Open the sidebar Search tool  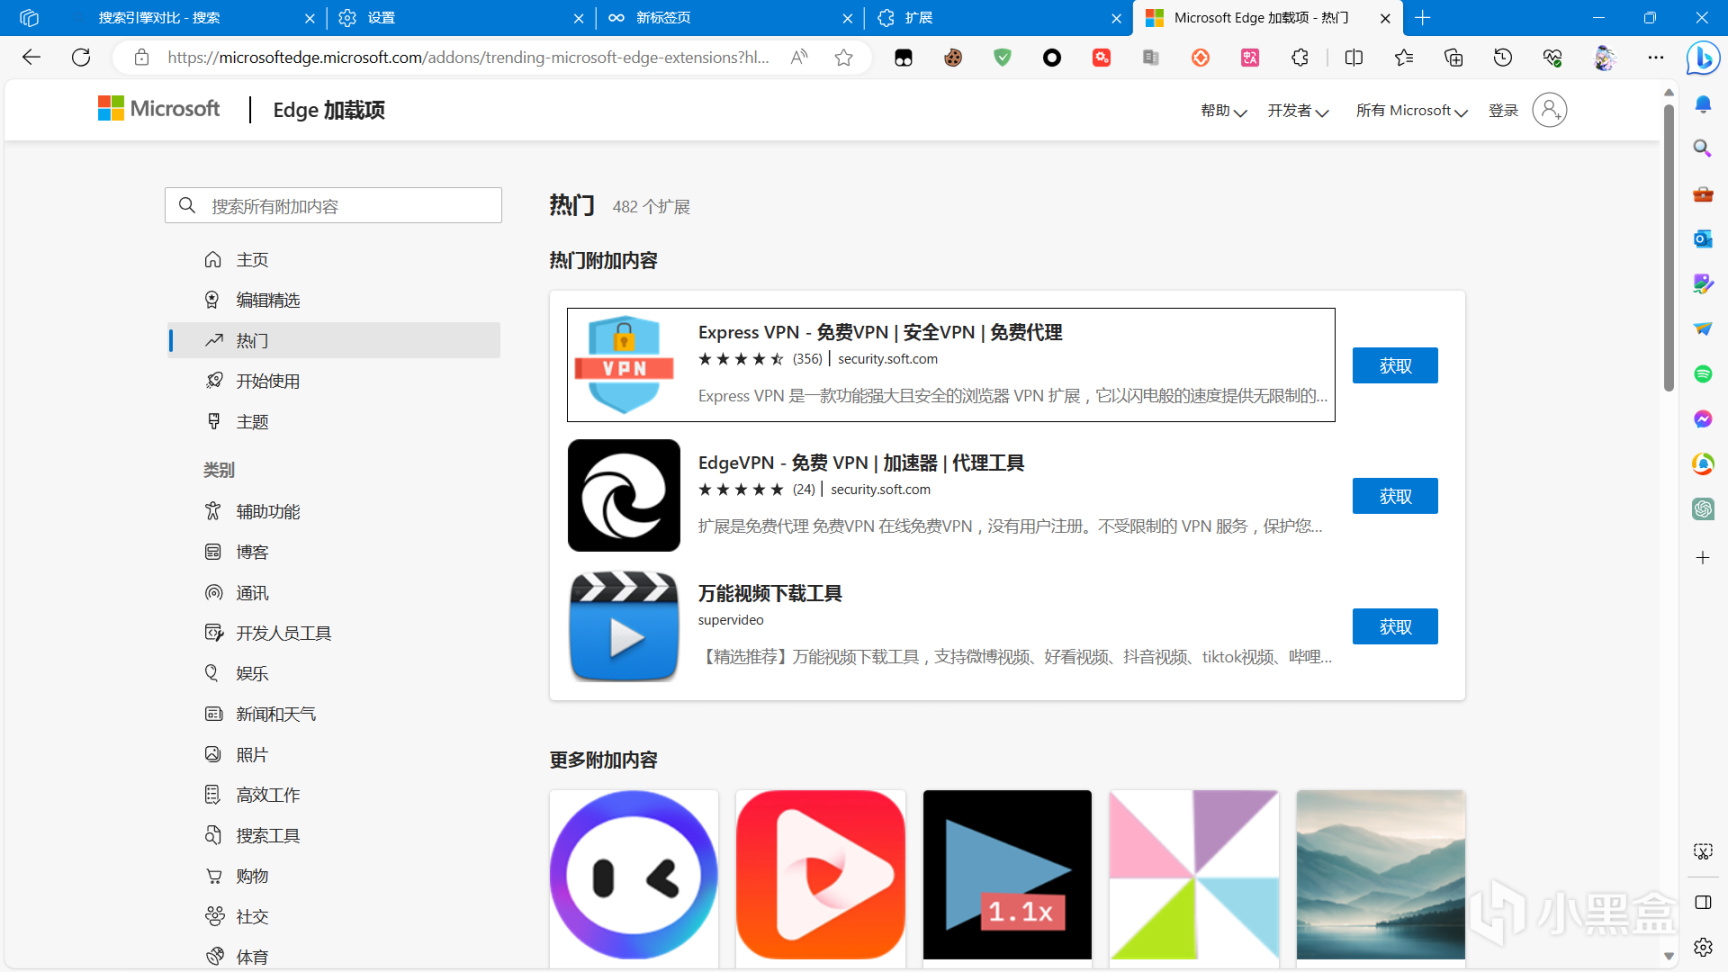[1703, 149]
